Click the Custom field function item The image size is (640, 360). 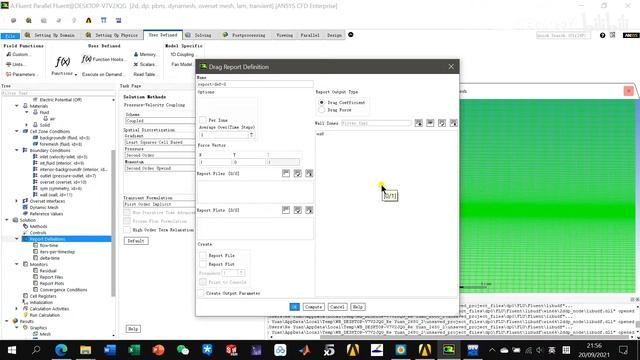[17, 54]
